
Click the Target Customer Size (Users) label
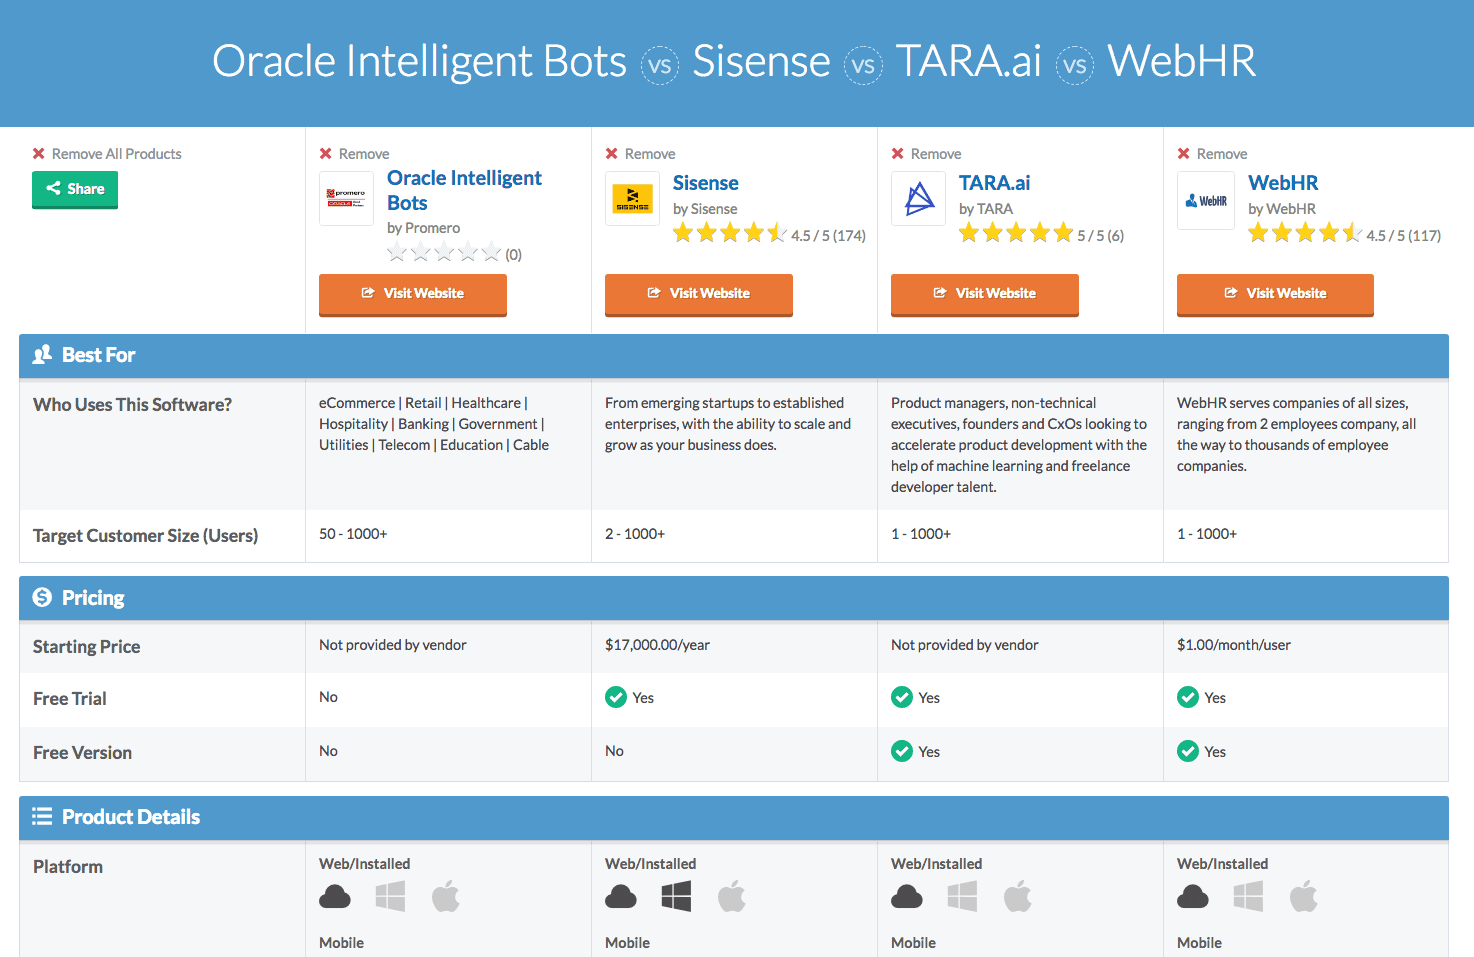click(145, 536)
